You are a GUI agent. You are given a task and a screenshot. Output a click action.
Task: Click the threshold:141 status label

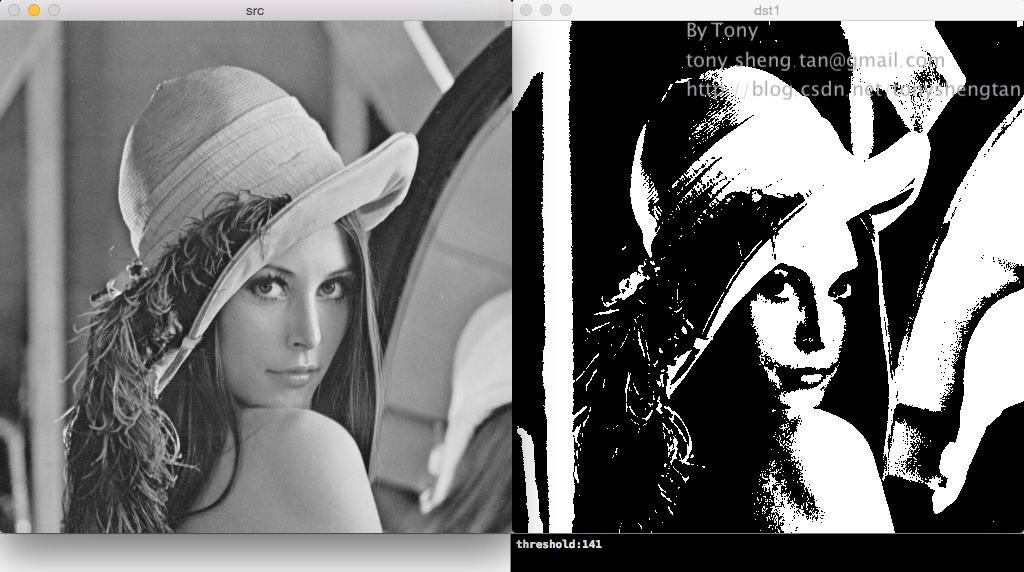point(559,544)
